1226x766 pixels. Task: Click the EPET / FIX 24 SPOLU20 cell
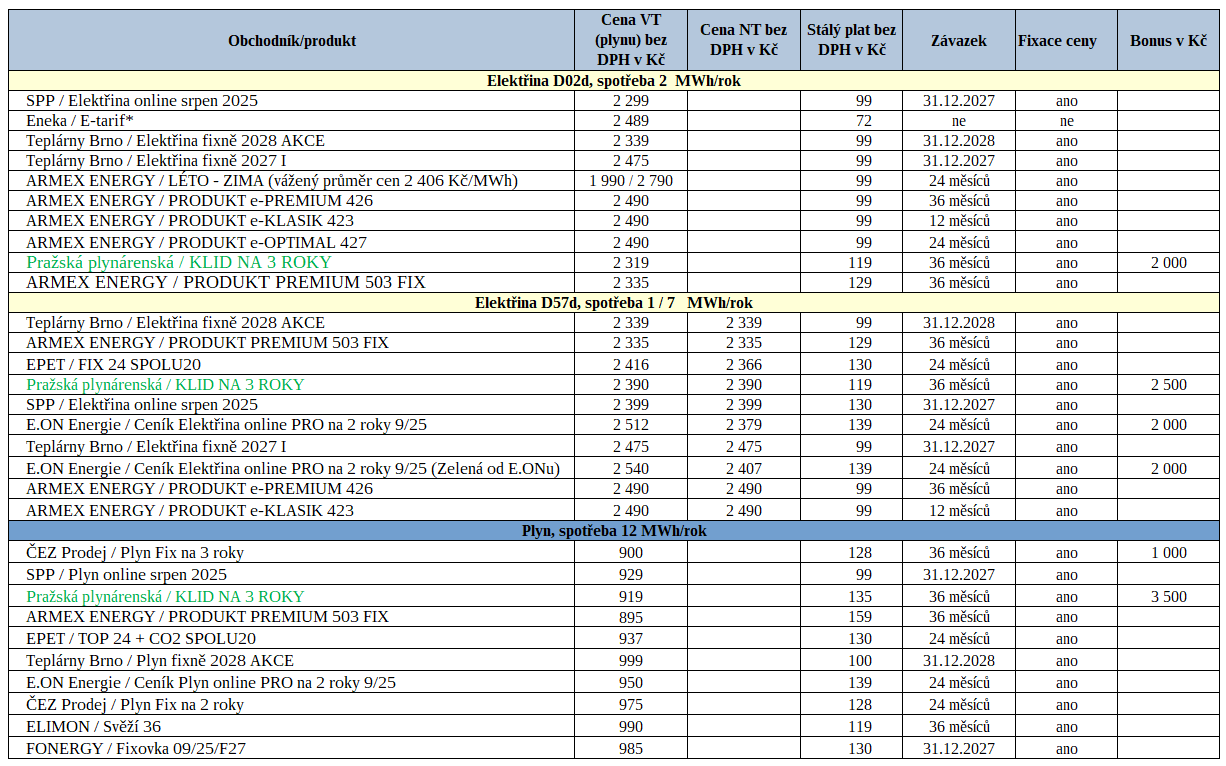(x=113, y=365)
